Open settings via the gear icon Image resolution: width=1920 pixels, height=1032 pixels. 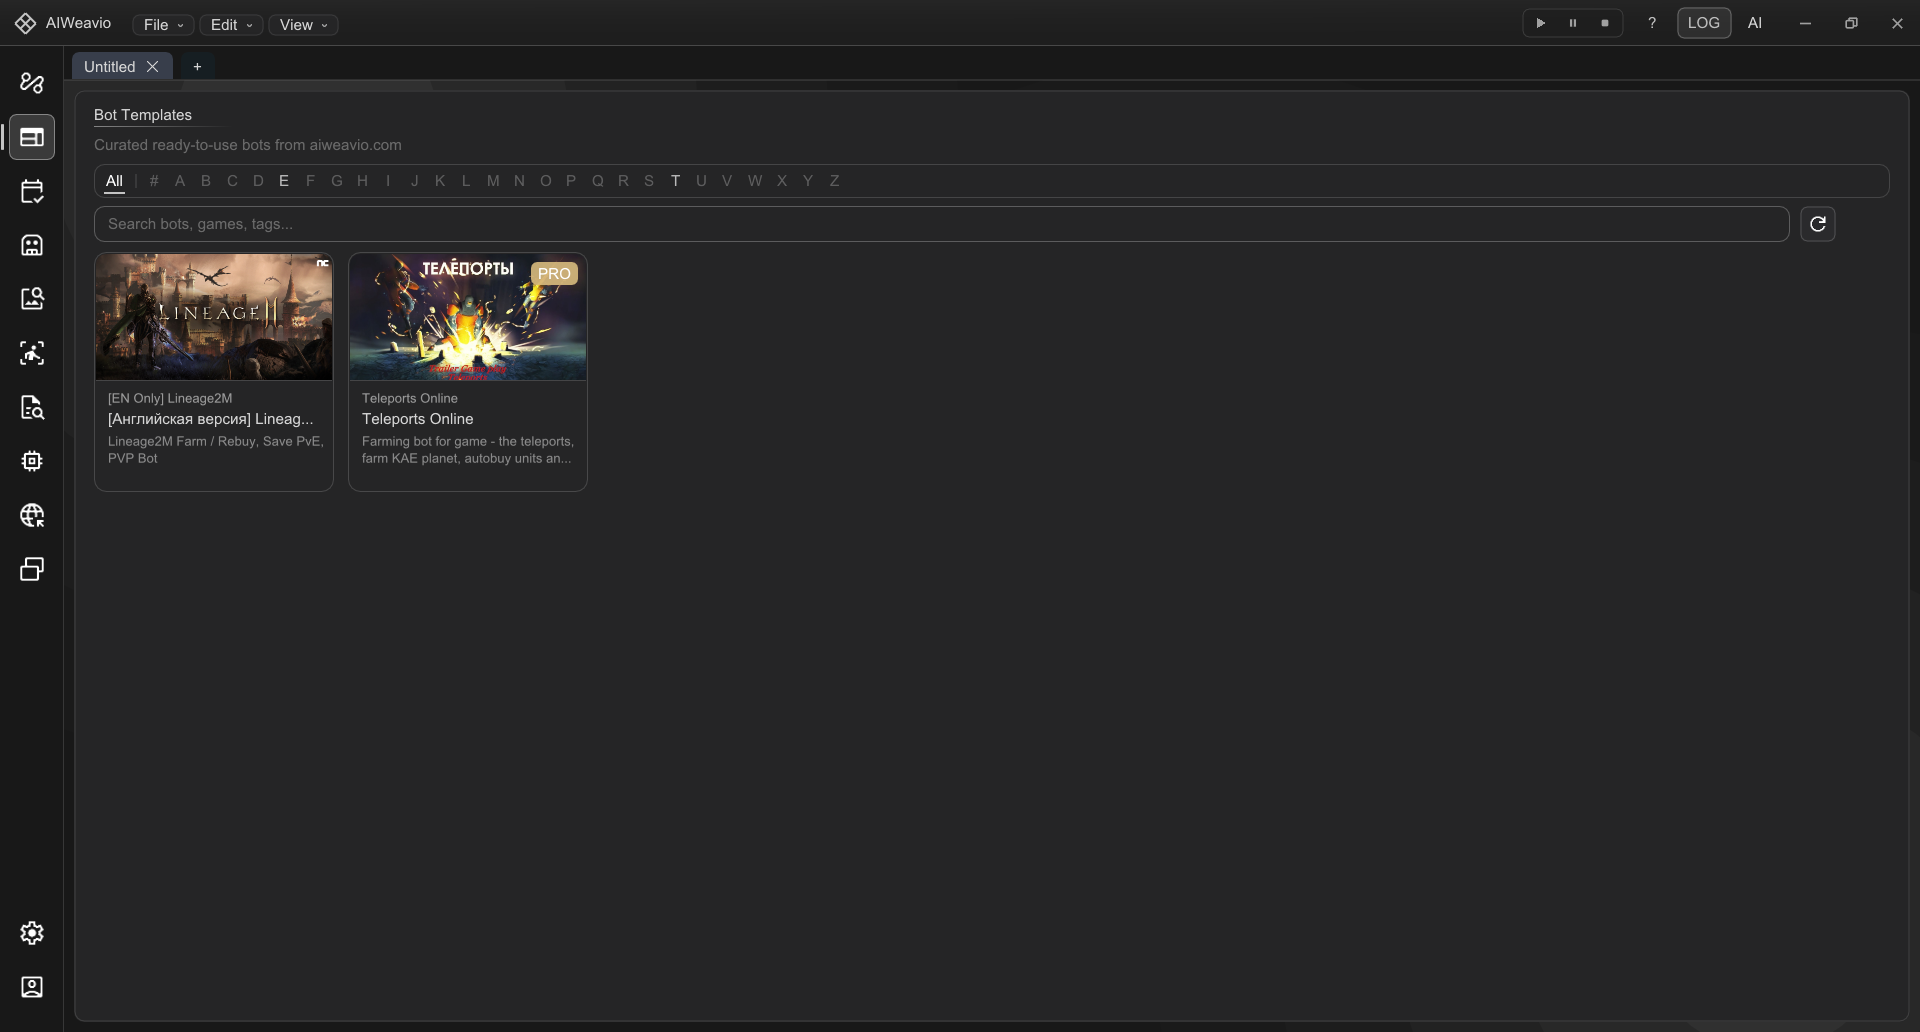32,933
